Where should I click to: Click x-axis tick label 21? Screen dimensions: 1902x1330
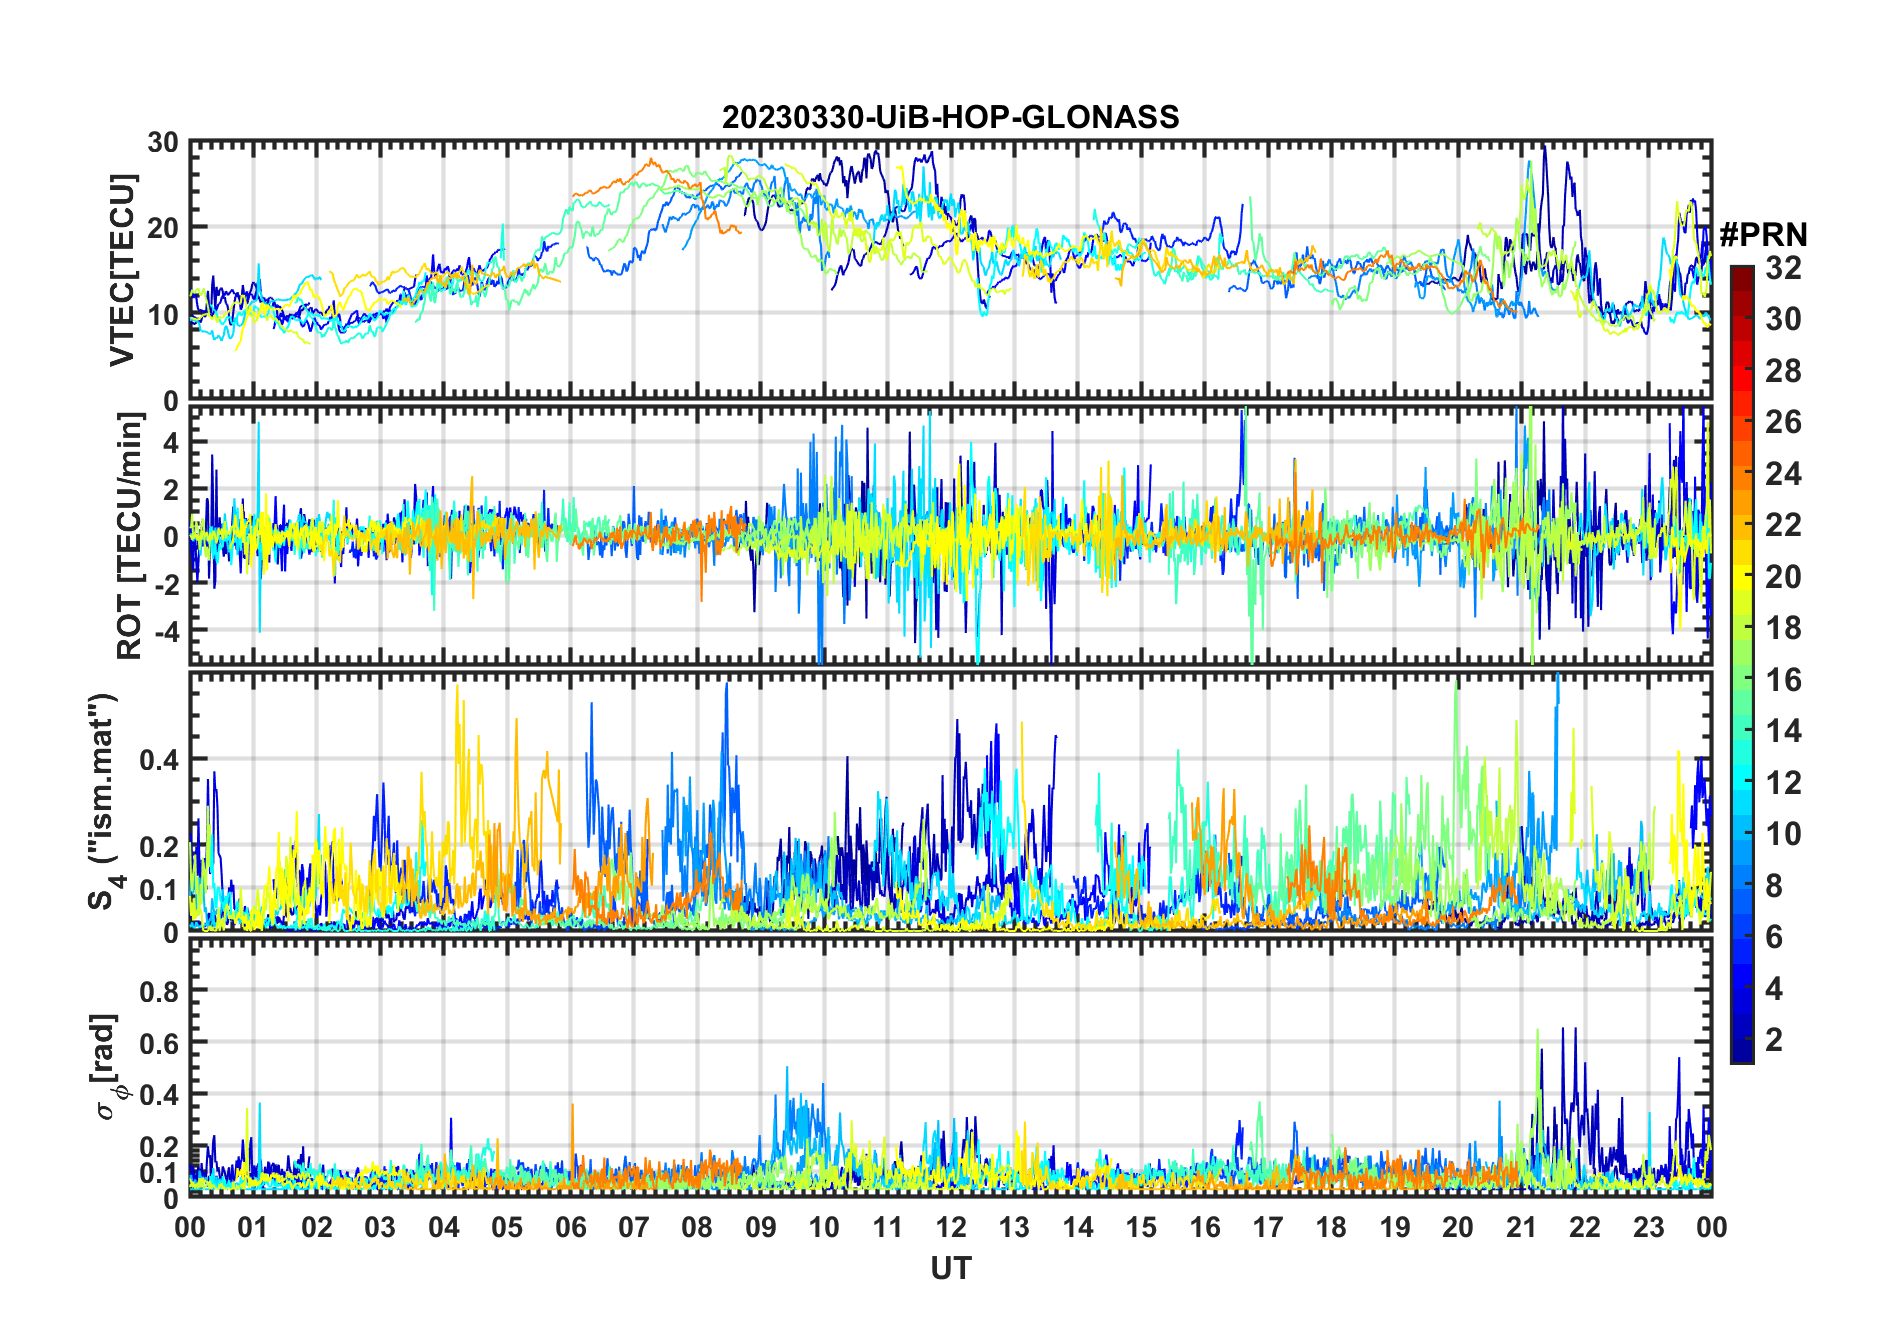pyautogui.click(x=1521, y=1227)
